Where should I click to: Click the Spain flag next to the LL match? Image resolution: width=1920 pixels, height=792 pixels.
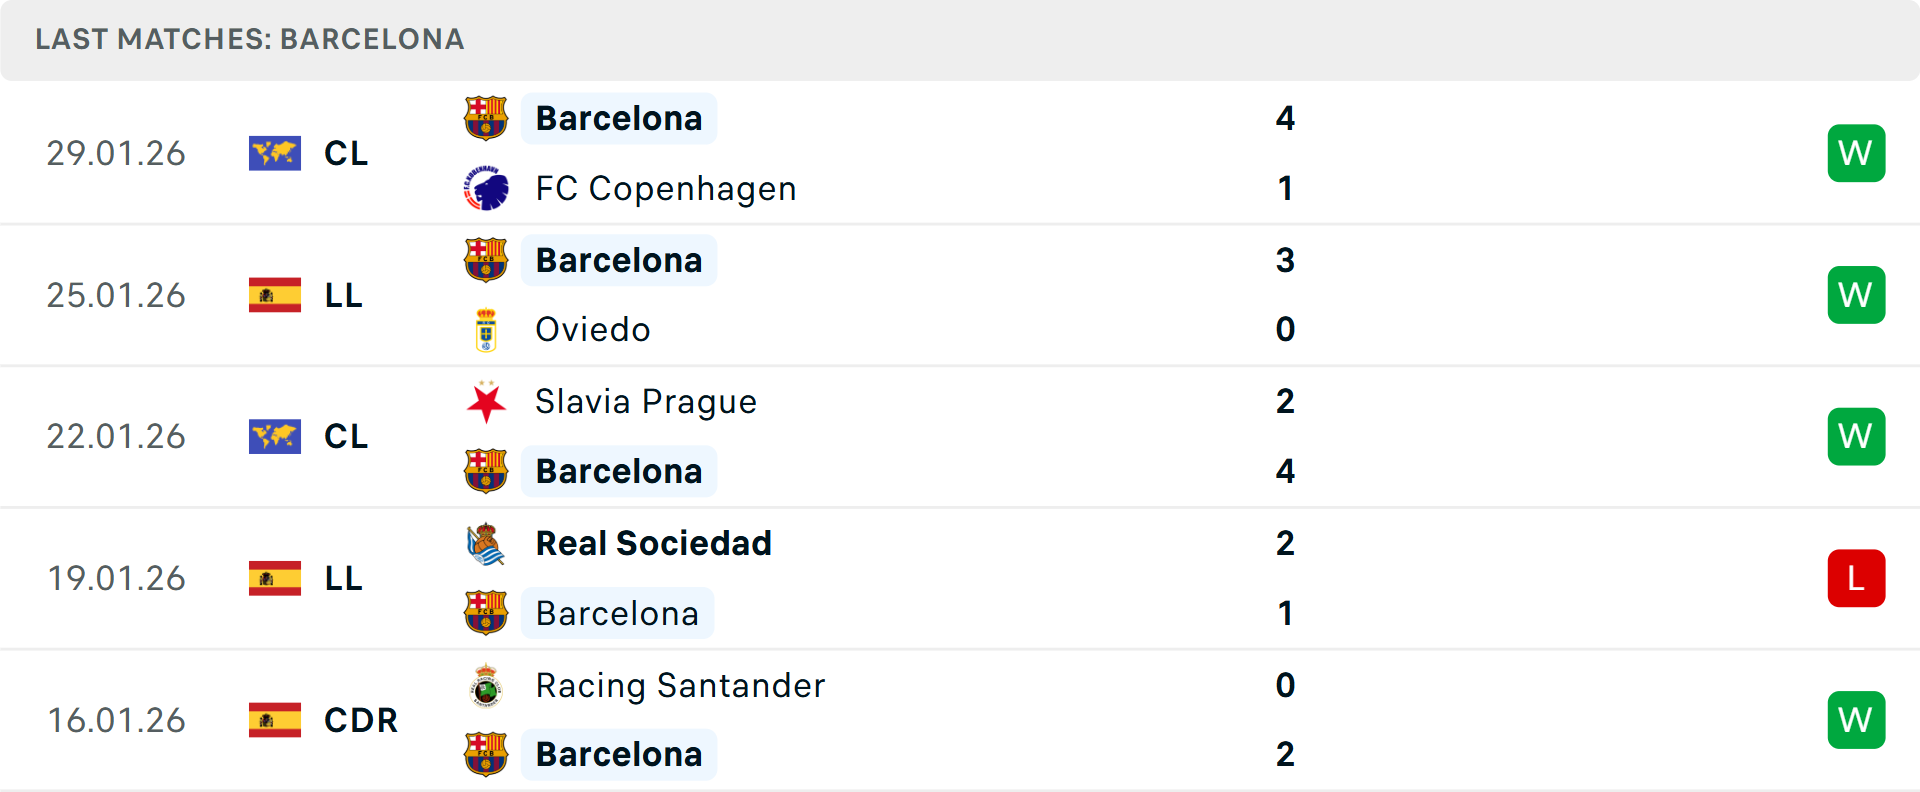click(275, 295)
